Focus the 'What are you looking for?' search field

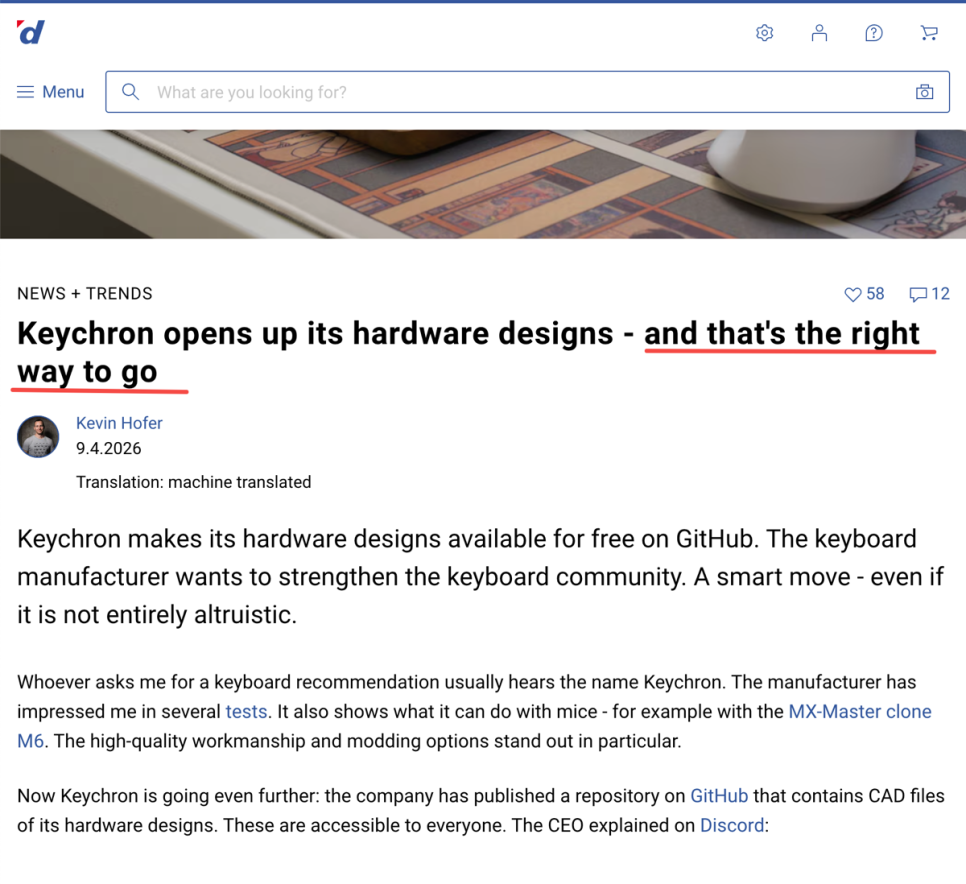click(527, 92)
